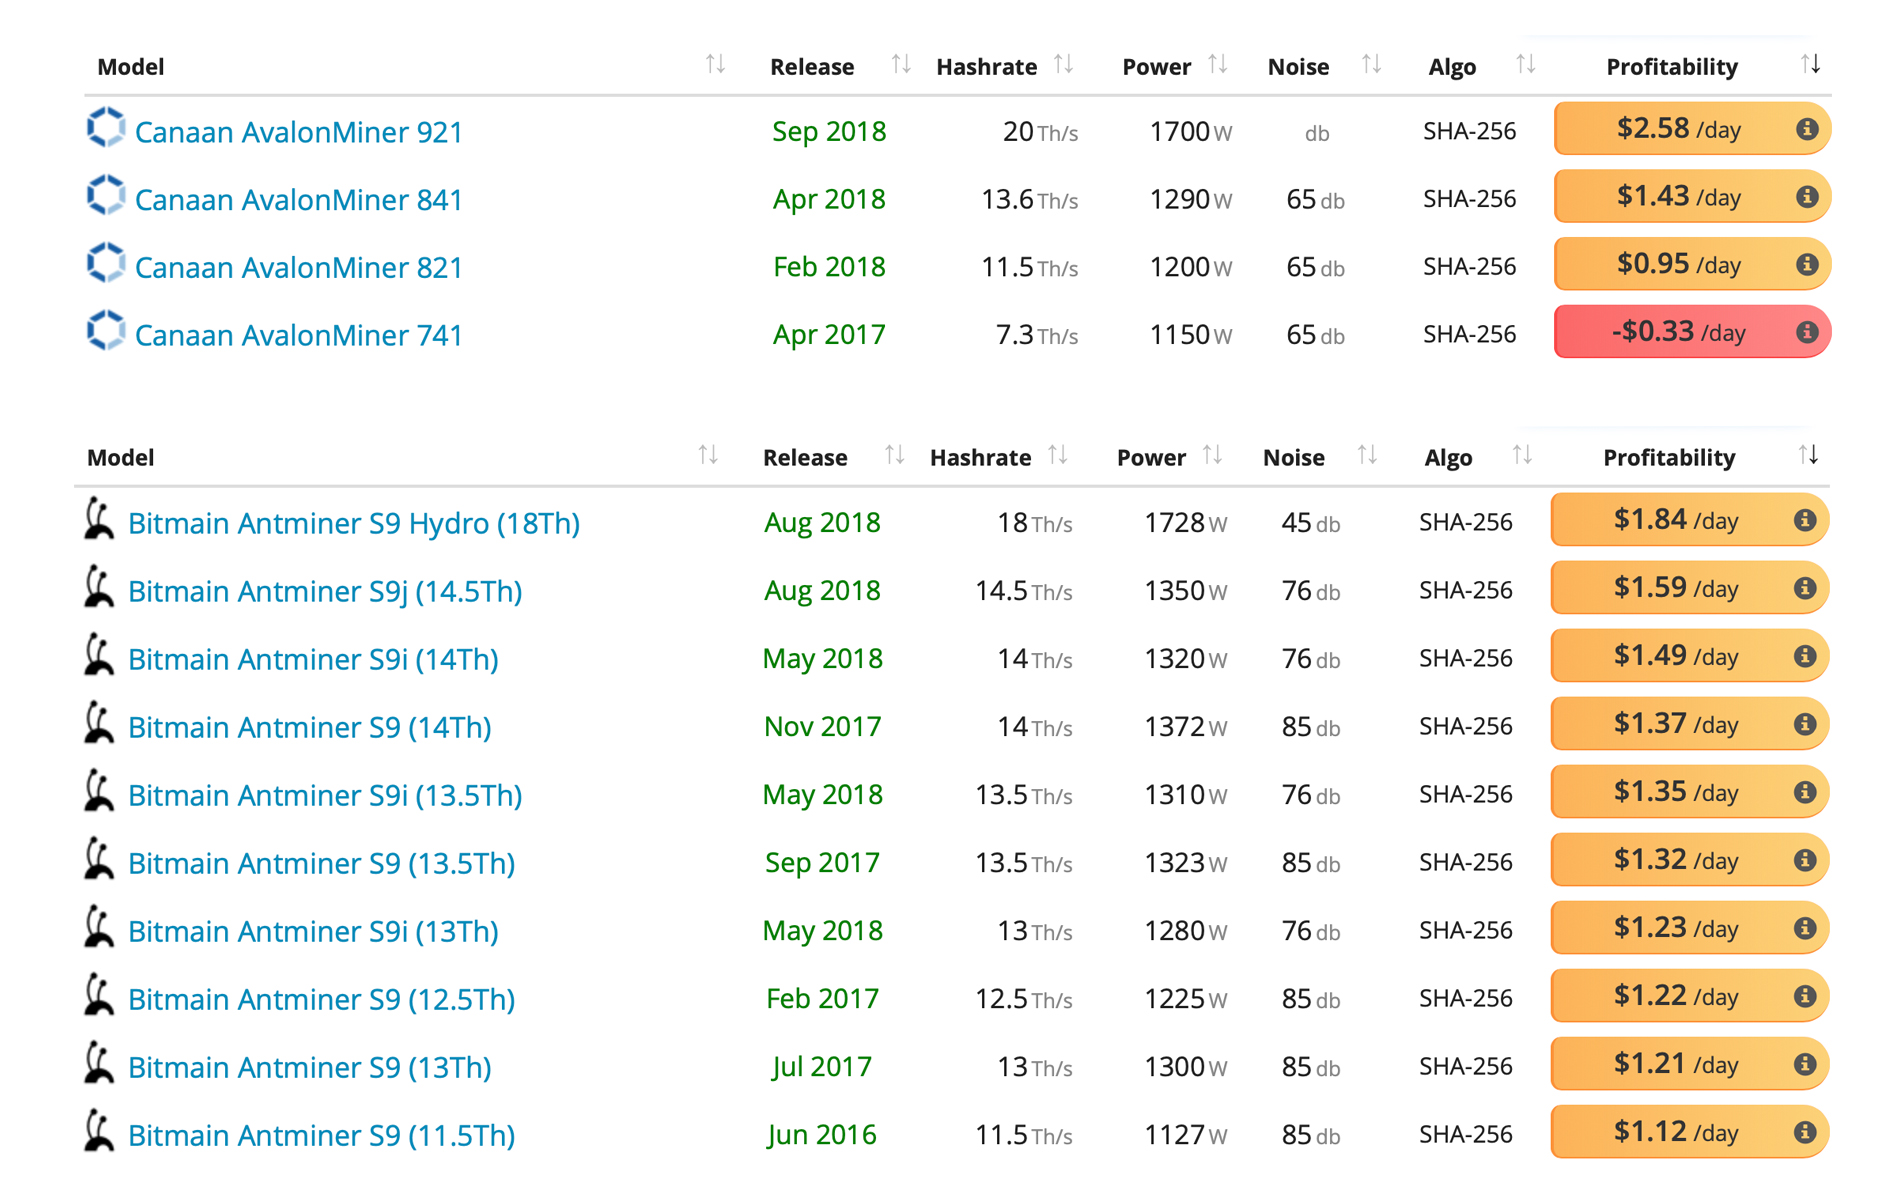Sort Canaan table by Power arrows

[1217, 65]
